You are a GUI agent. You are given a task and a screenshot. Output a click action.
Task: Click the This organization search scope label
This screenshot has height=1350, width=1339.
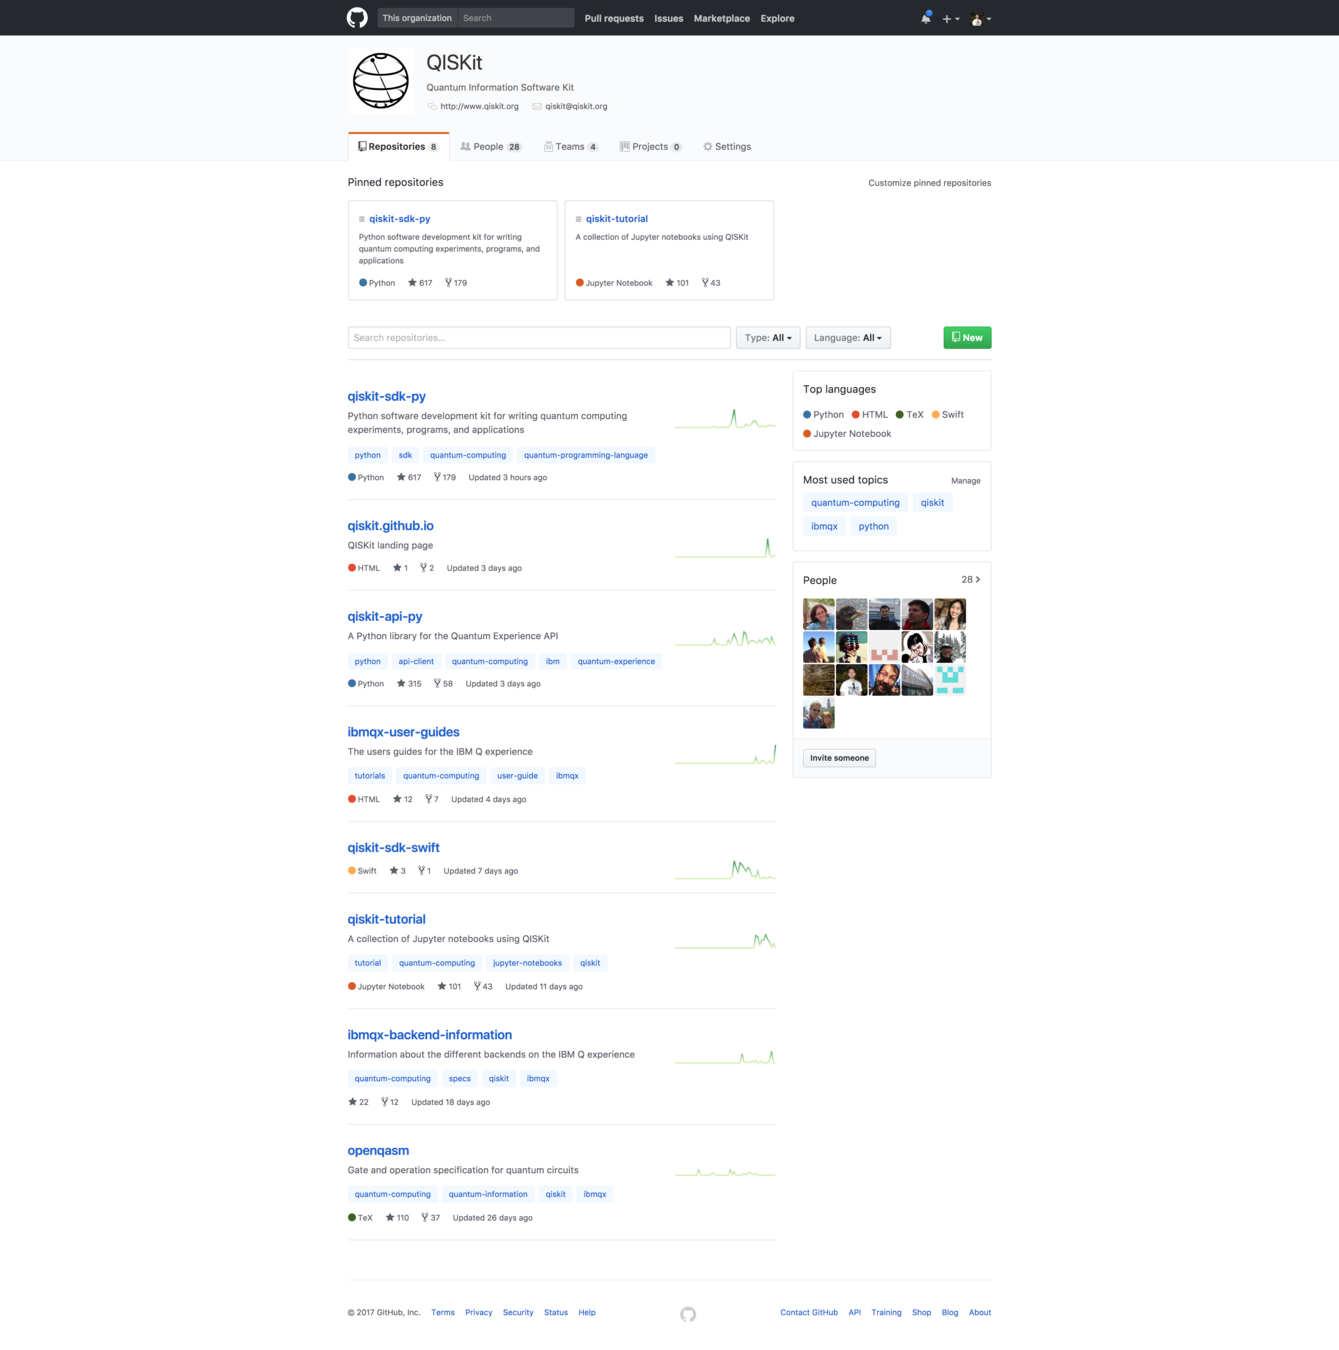click(x=417, y=18)
